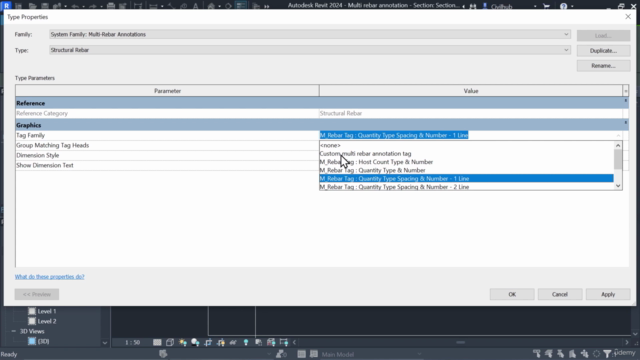Click the Duplicate... button

pyautogui.click(x=603, y=51)
